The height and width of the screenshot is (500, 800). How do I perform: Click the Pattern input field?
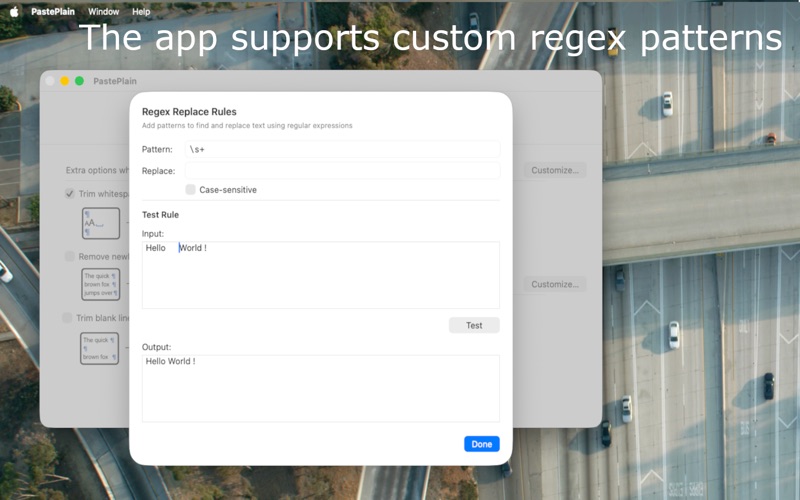tap(342, 149)
